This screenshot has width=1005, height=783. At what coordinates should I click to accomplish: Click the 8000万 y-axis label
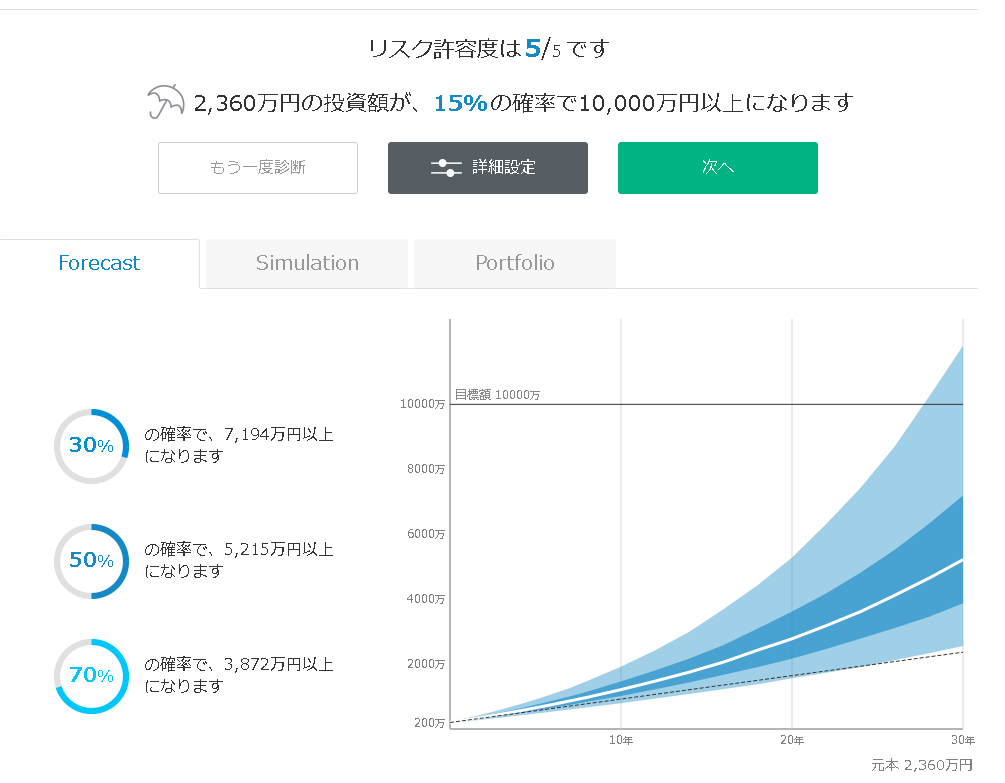tap(426, 469)
